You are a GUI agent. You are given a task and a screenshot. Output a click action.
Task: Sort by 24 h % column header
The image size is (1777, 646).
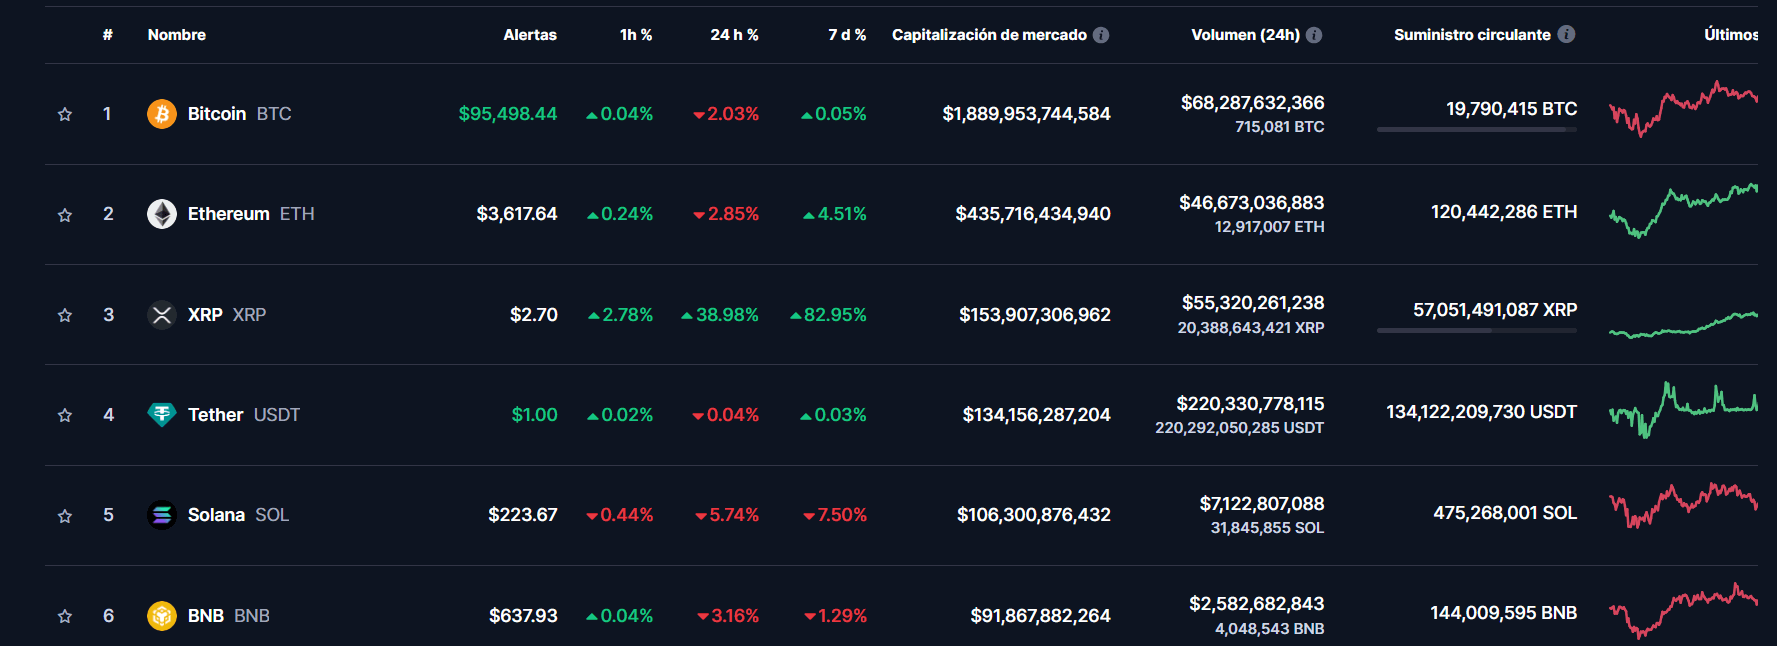tap(735, 35)
